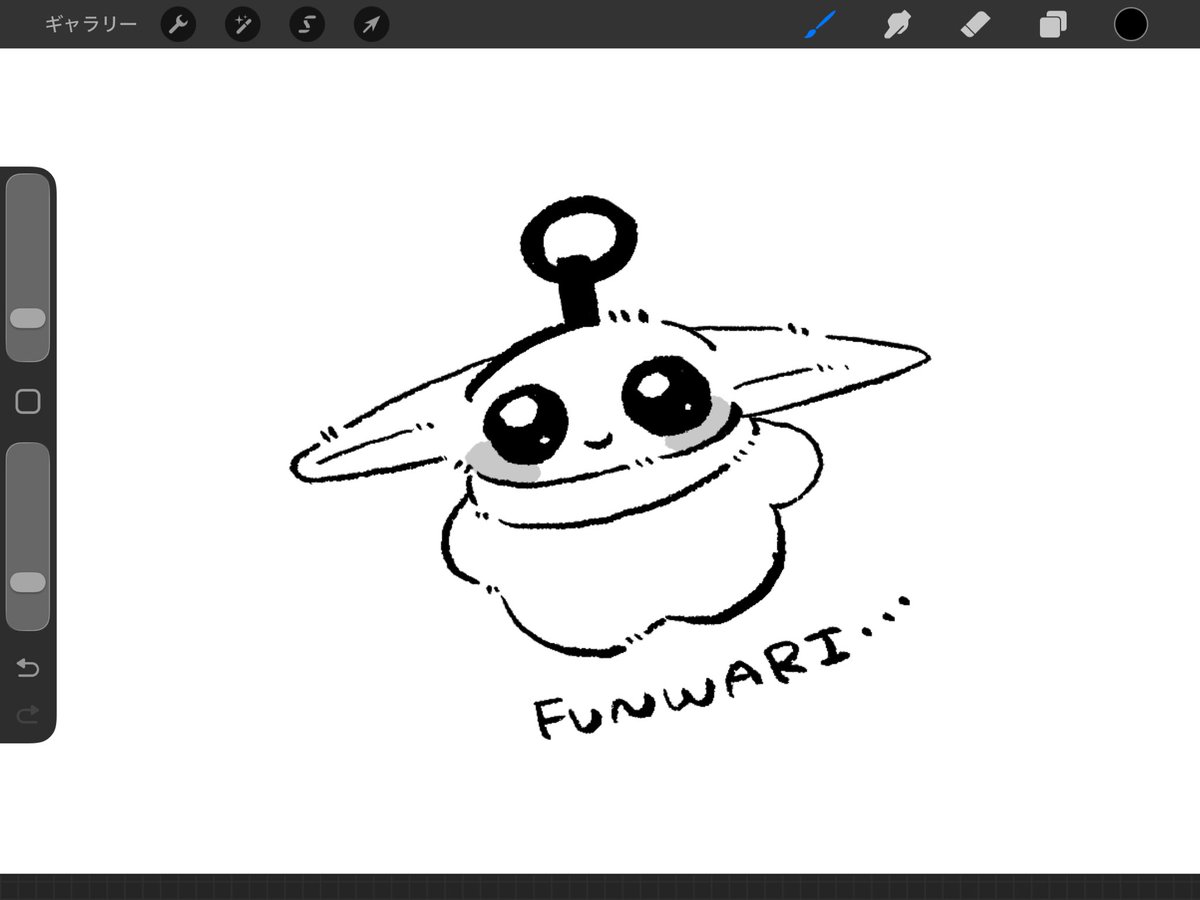Image resolution: width=1200 pixels, height=900 pixels.
Task: Open the black active color picker
Action: pos(1131,24)
